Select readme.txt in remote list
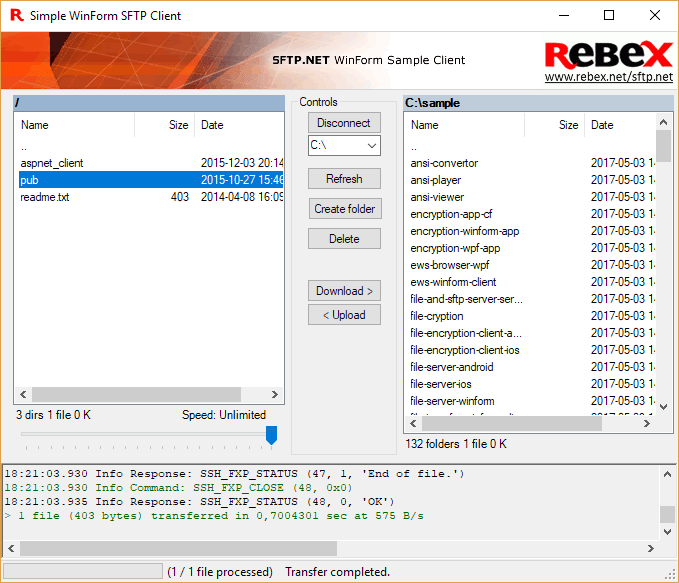 click(x=45, y=197)
